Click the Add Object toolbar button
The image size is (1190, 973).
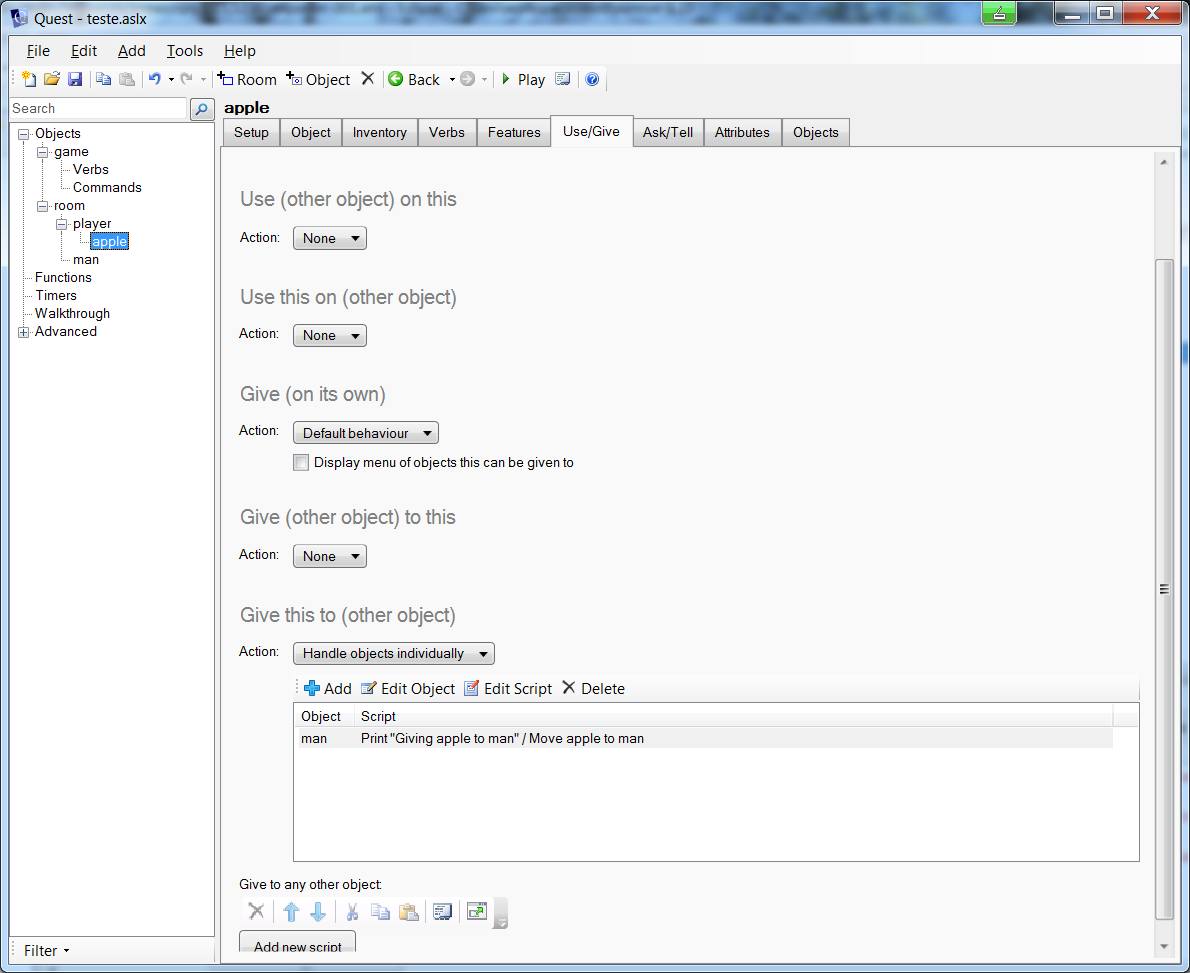pos(318,79)
